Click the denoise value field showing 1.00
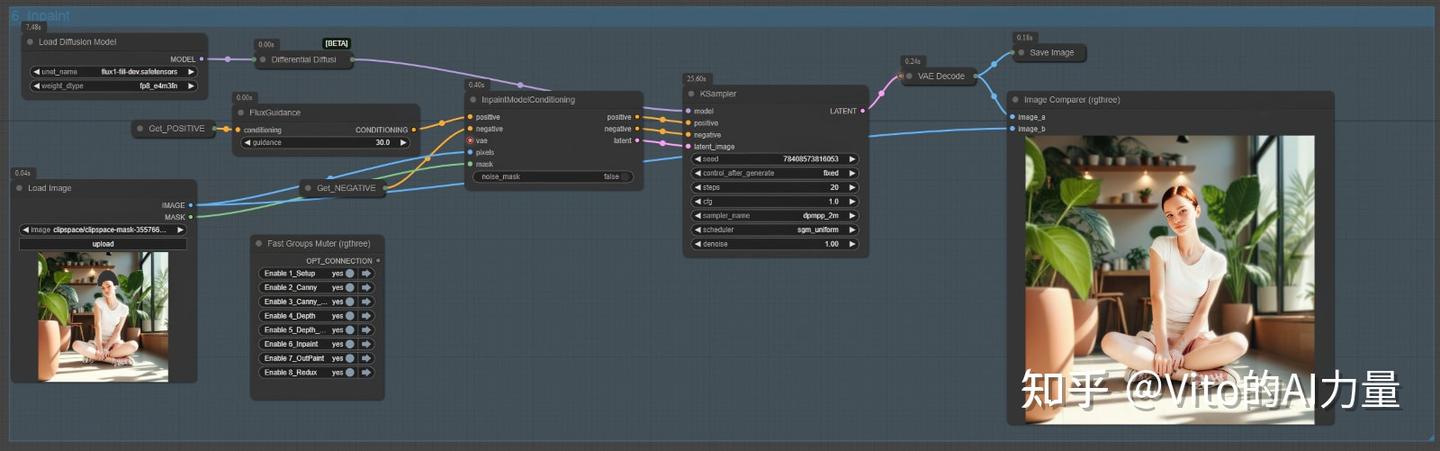The width and height of the screenshot is (1440, 451). 775,244
